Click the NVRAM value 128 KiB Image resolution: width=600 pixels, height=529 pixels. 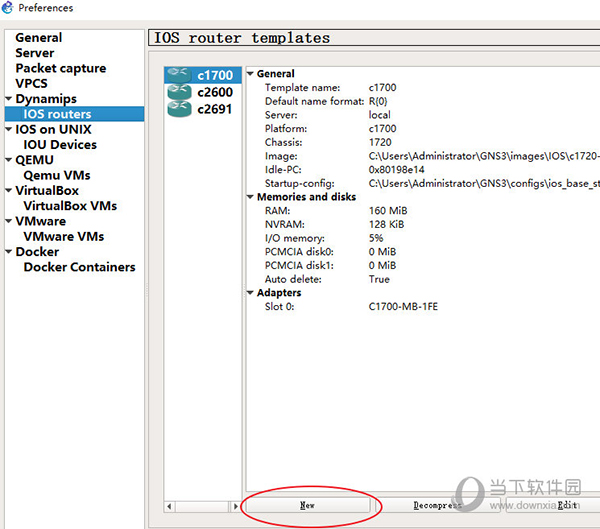point(386,224)
